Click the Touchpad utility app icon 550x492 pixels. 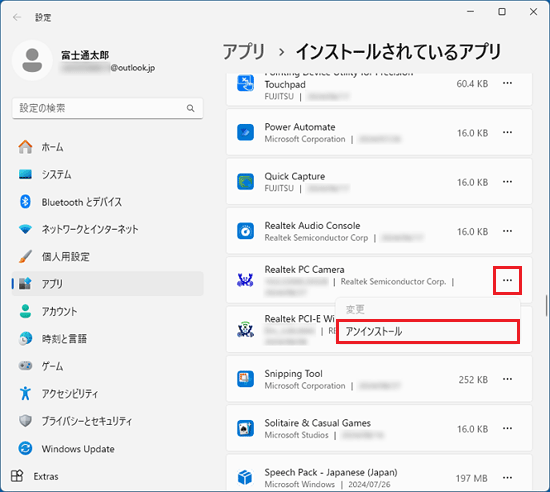coord(245,83)
